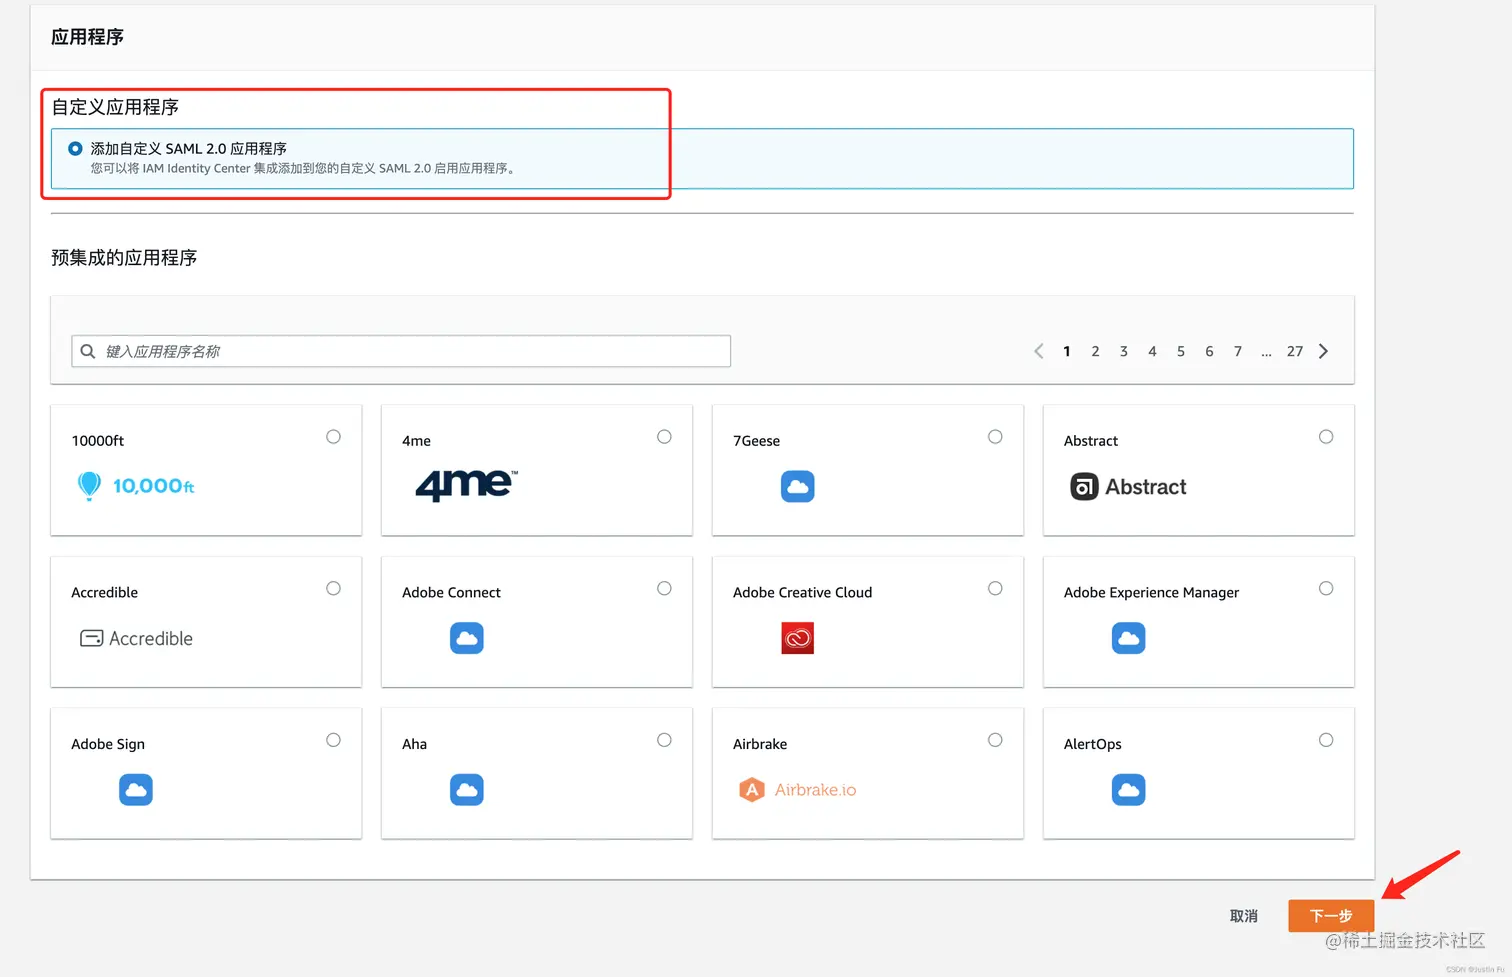Viewport: 1512px width, 977px height.
Task: Select the 10000ft radio button
Action: click(x=333, y=437)
